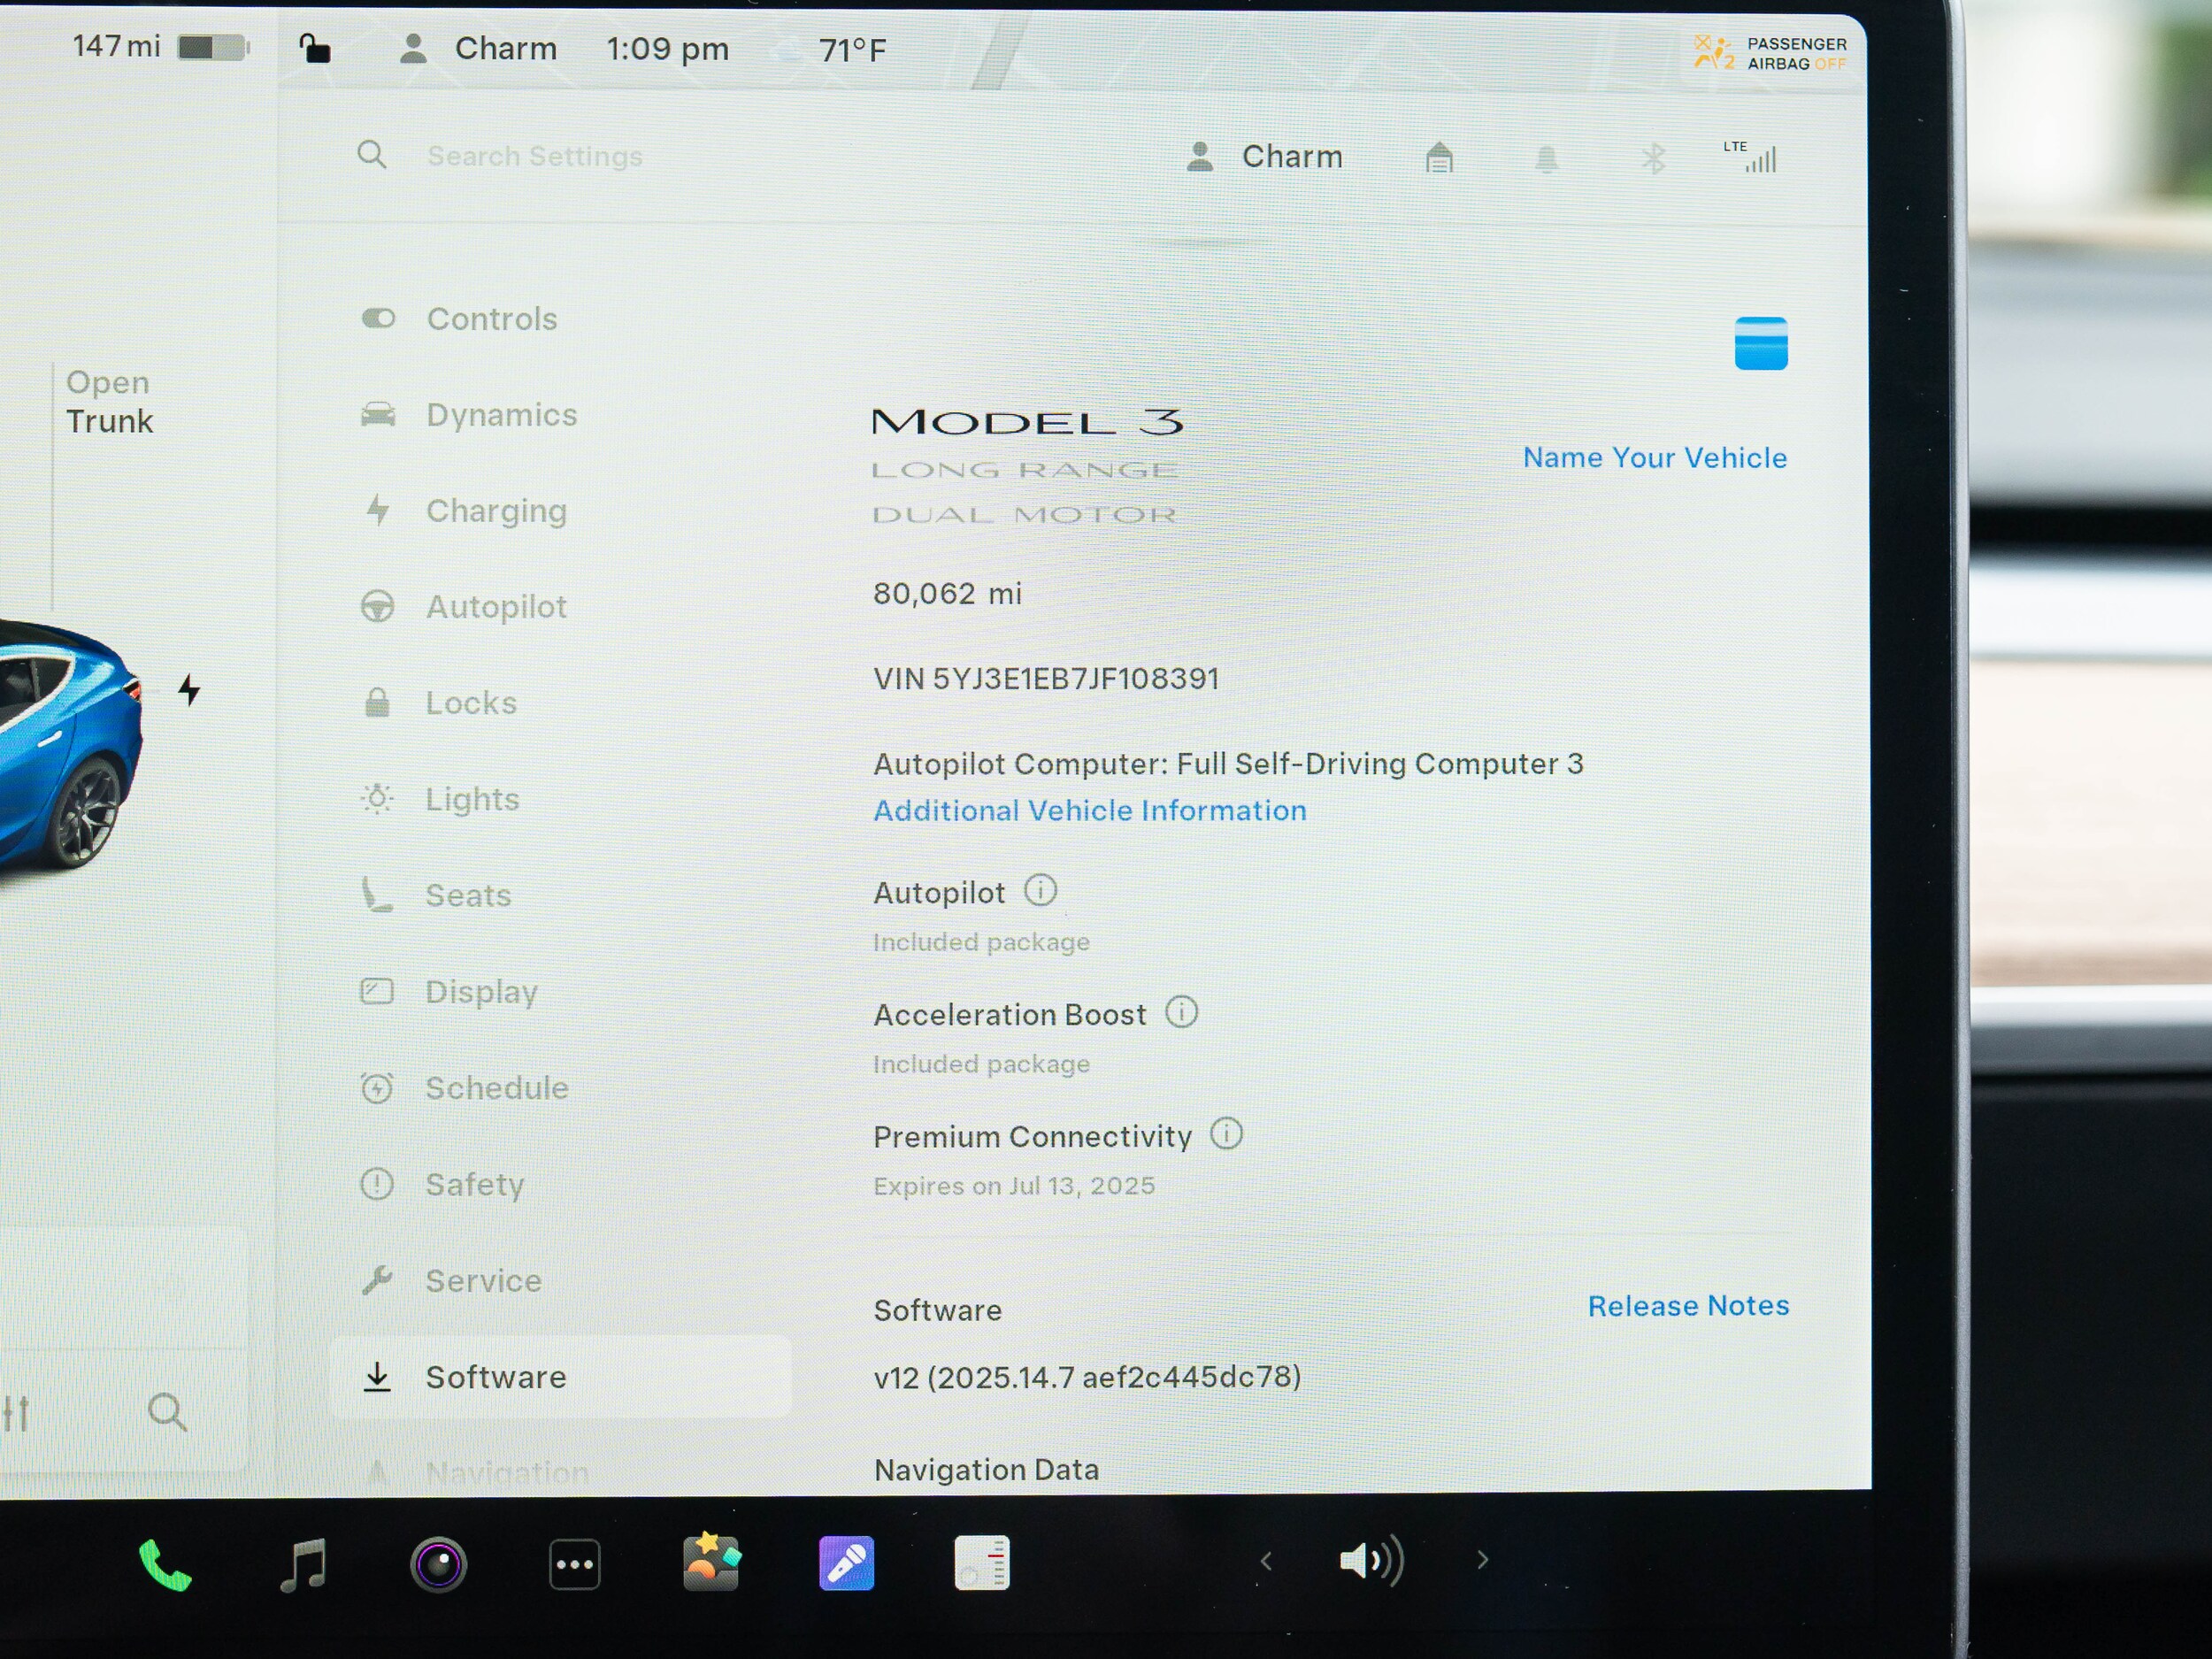2212x1659 pixels.
Task: Open the Phone app in the dock
Action: (x=165, y=1564)
